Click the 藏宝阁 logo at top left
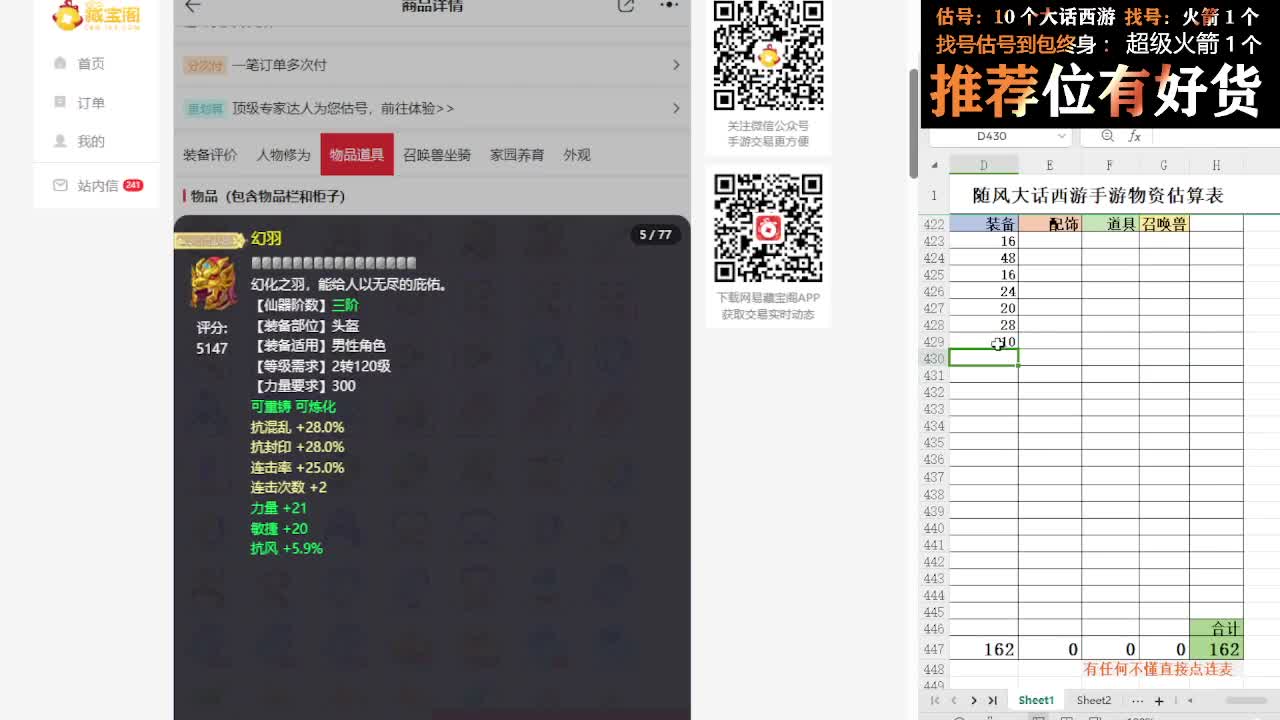Viewport: 1280px width, 720px height. pos(98,17)
